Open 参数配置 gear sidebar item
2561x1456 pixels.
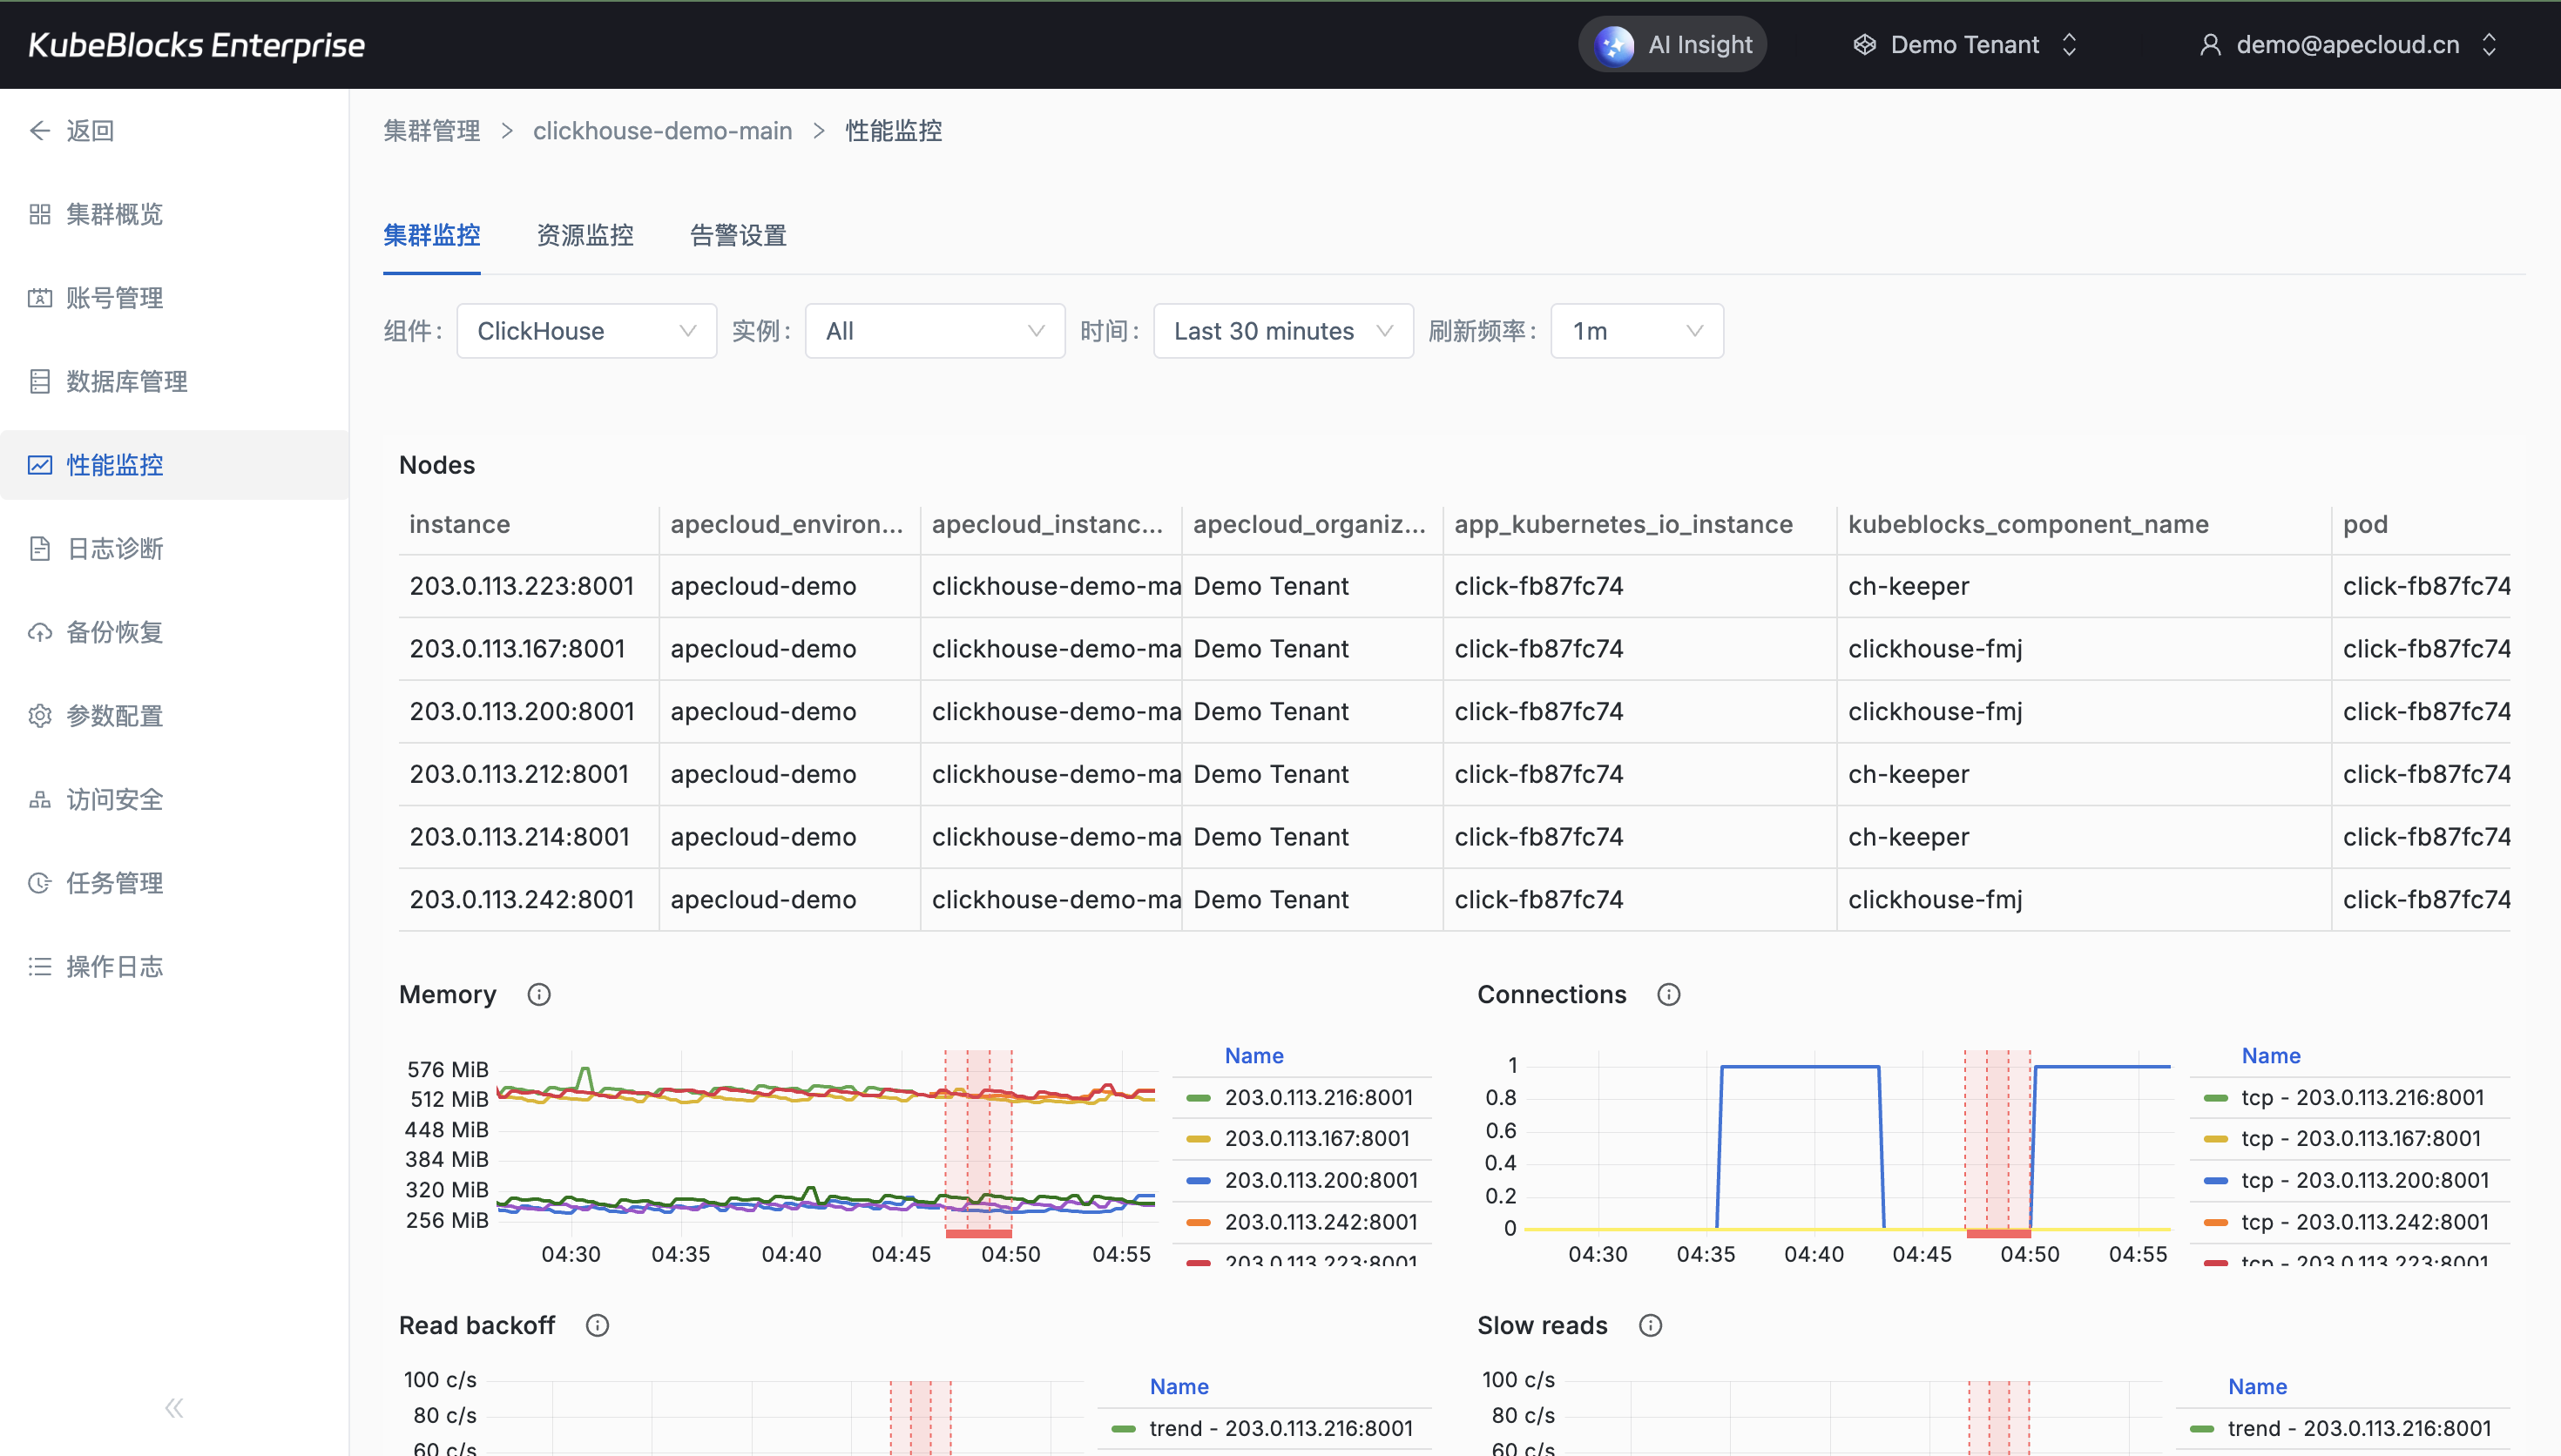click(114, 716)
